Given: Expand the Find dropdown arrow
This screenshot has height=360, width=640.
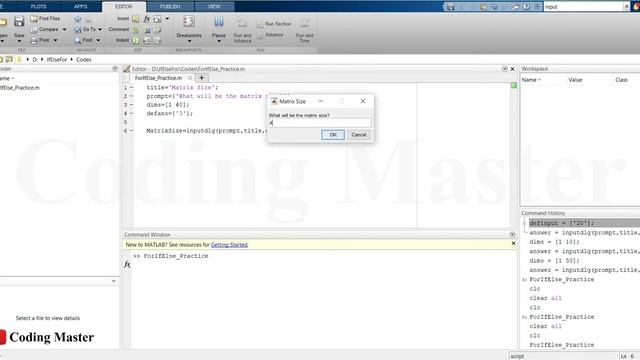Looking at the screenshot, I should tap(98, 40).
